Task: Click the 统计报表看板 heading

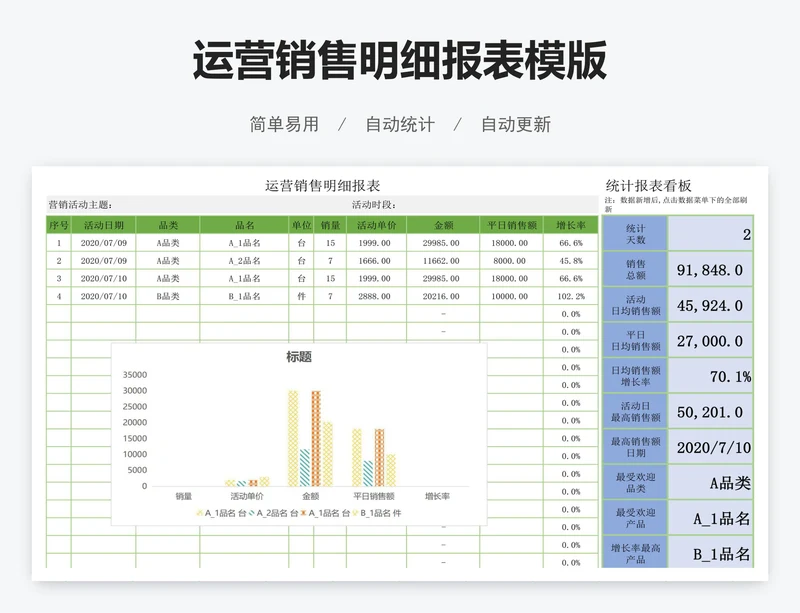Action: (x=648, y=185)
